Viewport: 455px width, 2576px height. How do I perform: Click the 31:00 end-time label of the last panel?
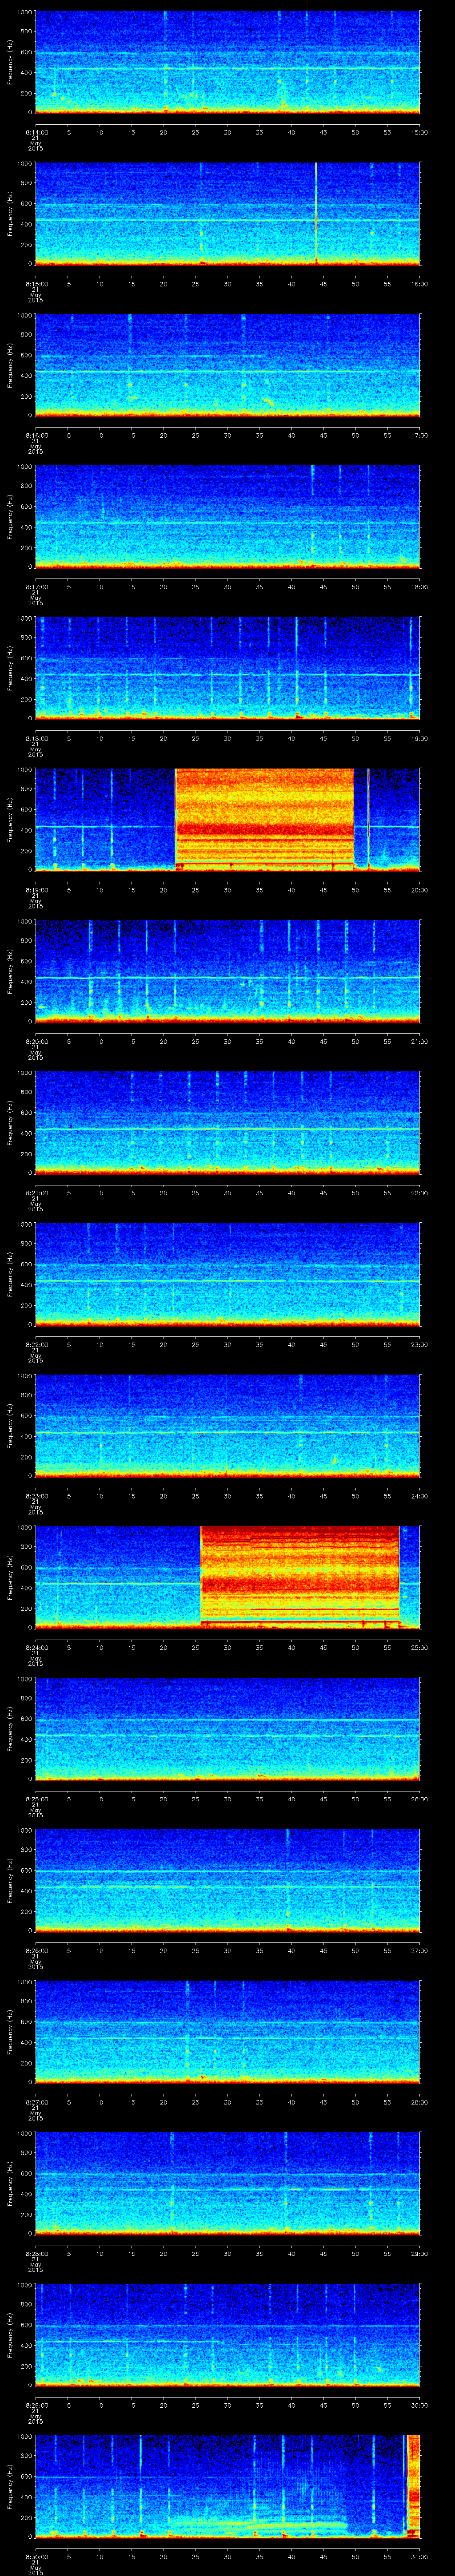(x=420, y=2558)
